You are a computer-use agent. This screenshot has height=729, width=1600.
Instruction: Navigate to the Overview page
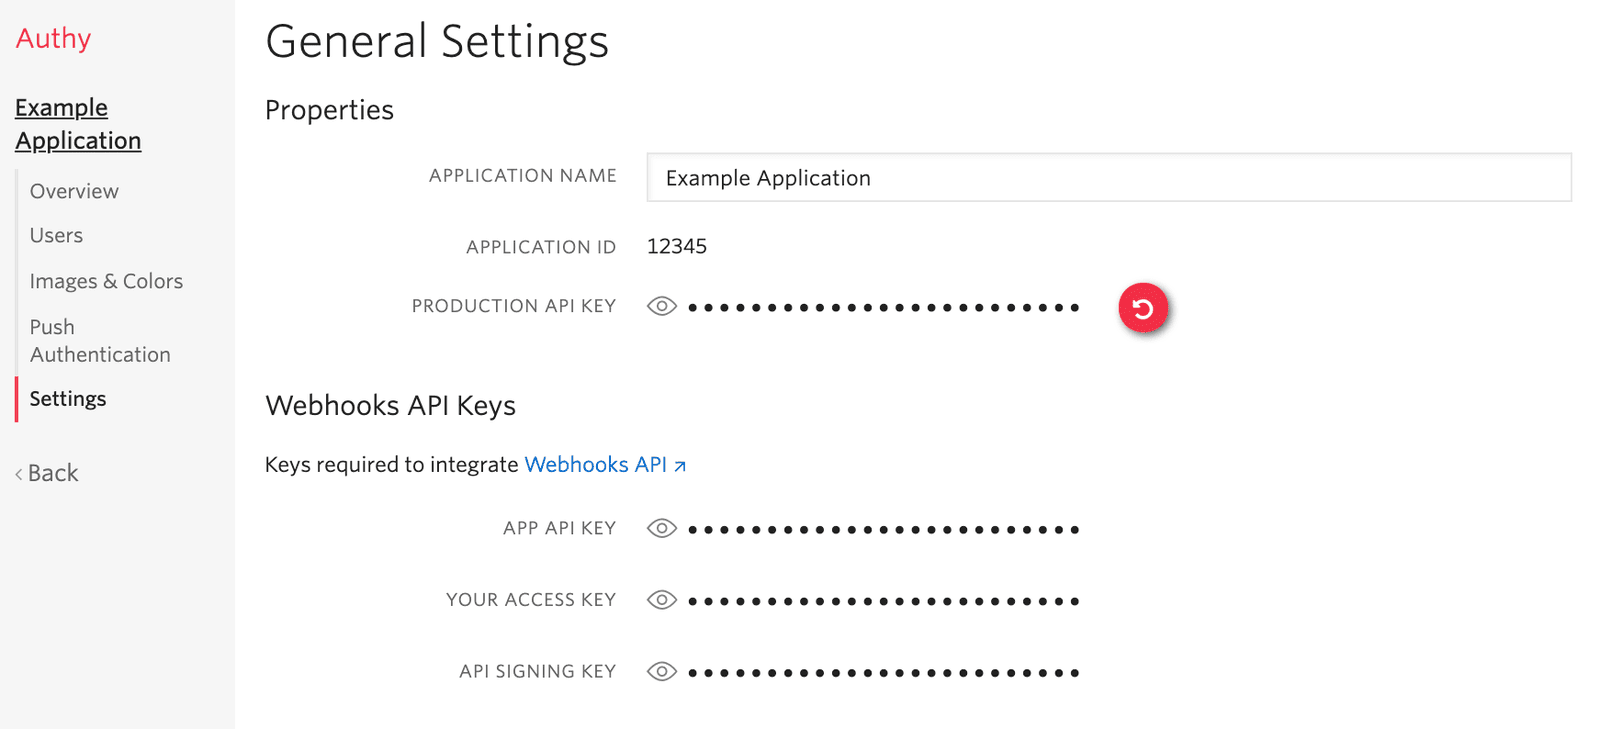click(x=74, y=191)
